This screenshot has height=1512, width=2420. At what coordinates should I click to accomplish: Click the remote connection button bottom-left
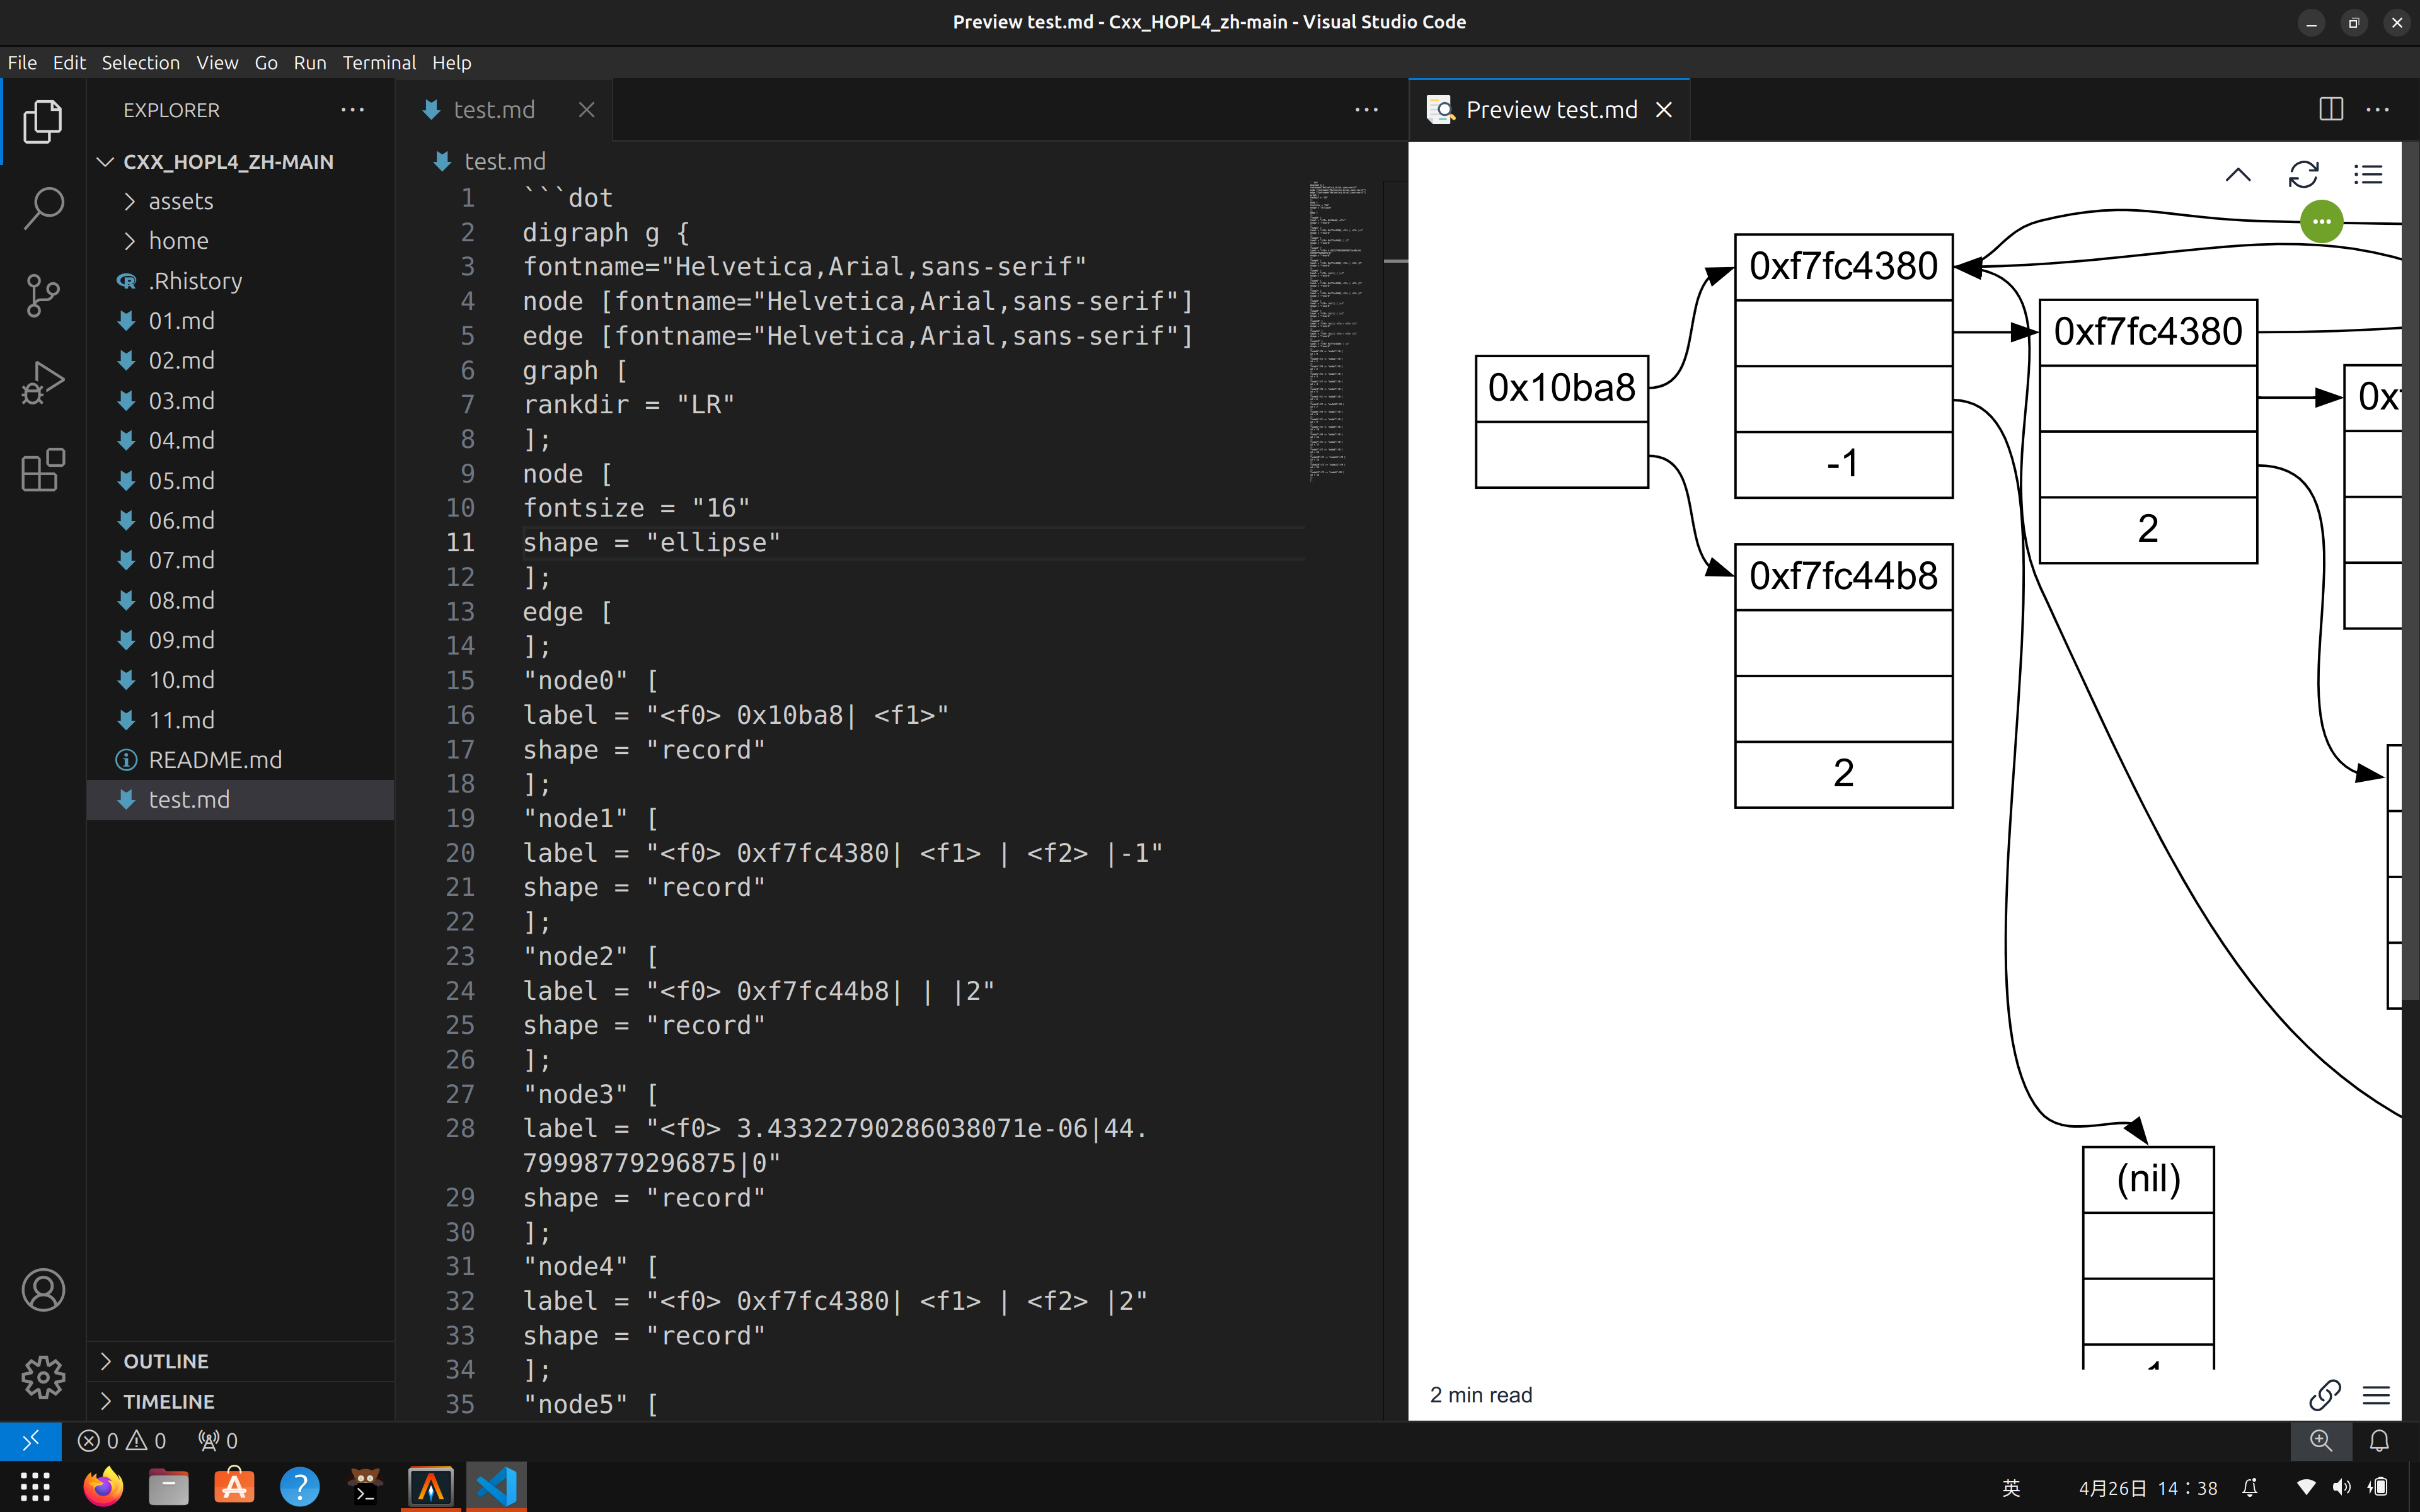tap(30, 1440)
